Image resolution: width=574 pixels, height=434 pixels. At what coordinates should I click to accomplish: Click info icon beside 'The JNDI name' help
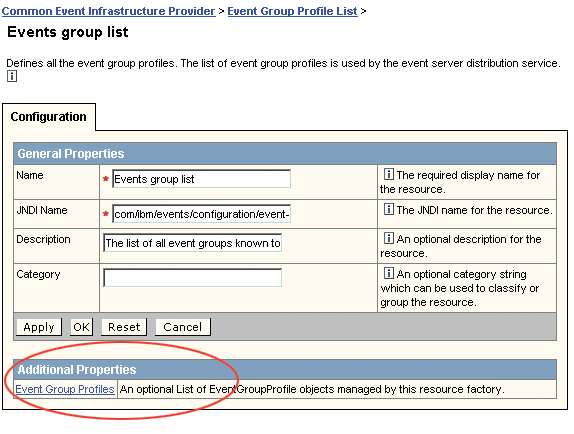(388, 209)
